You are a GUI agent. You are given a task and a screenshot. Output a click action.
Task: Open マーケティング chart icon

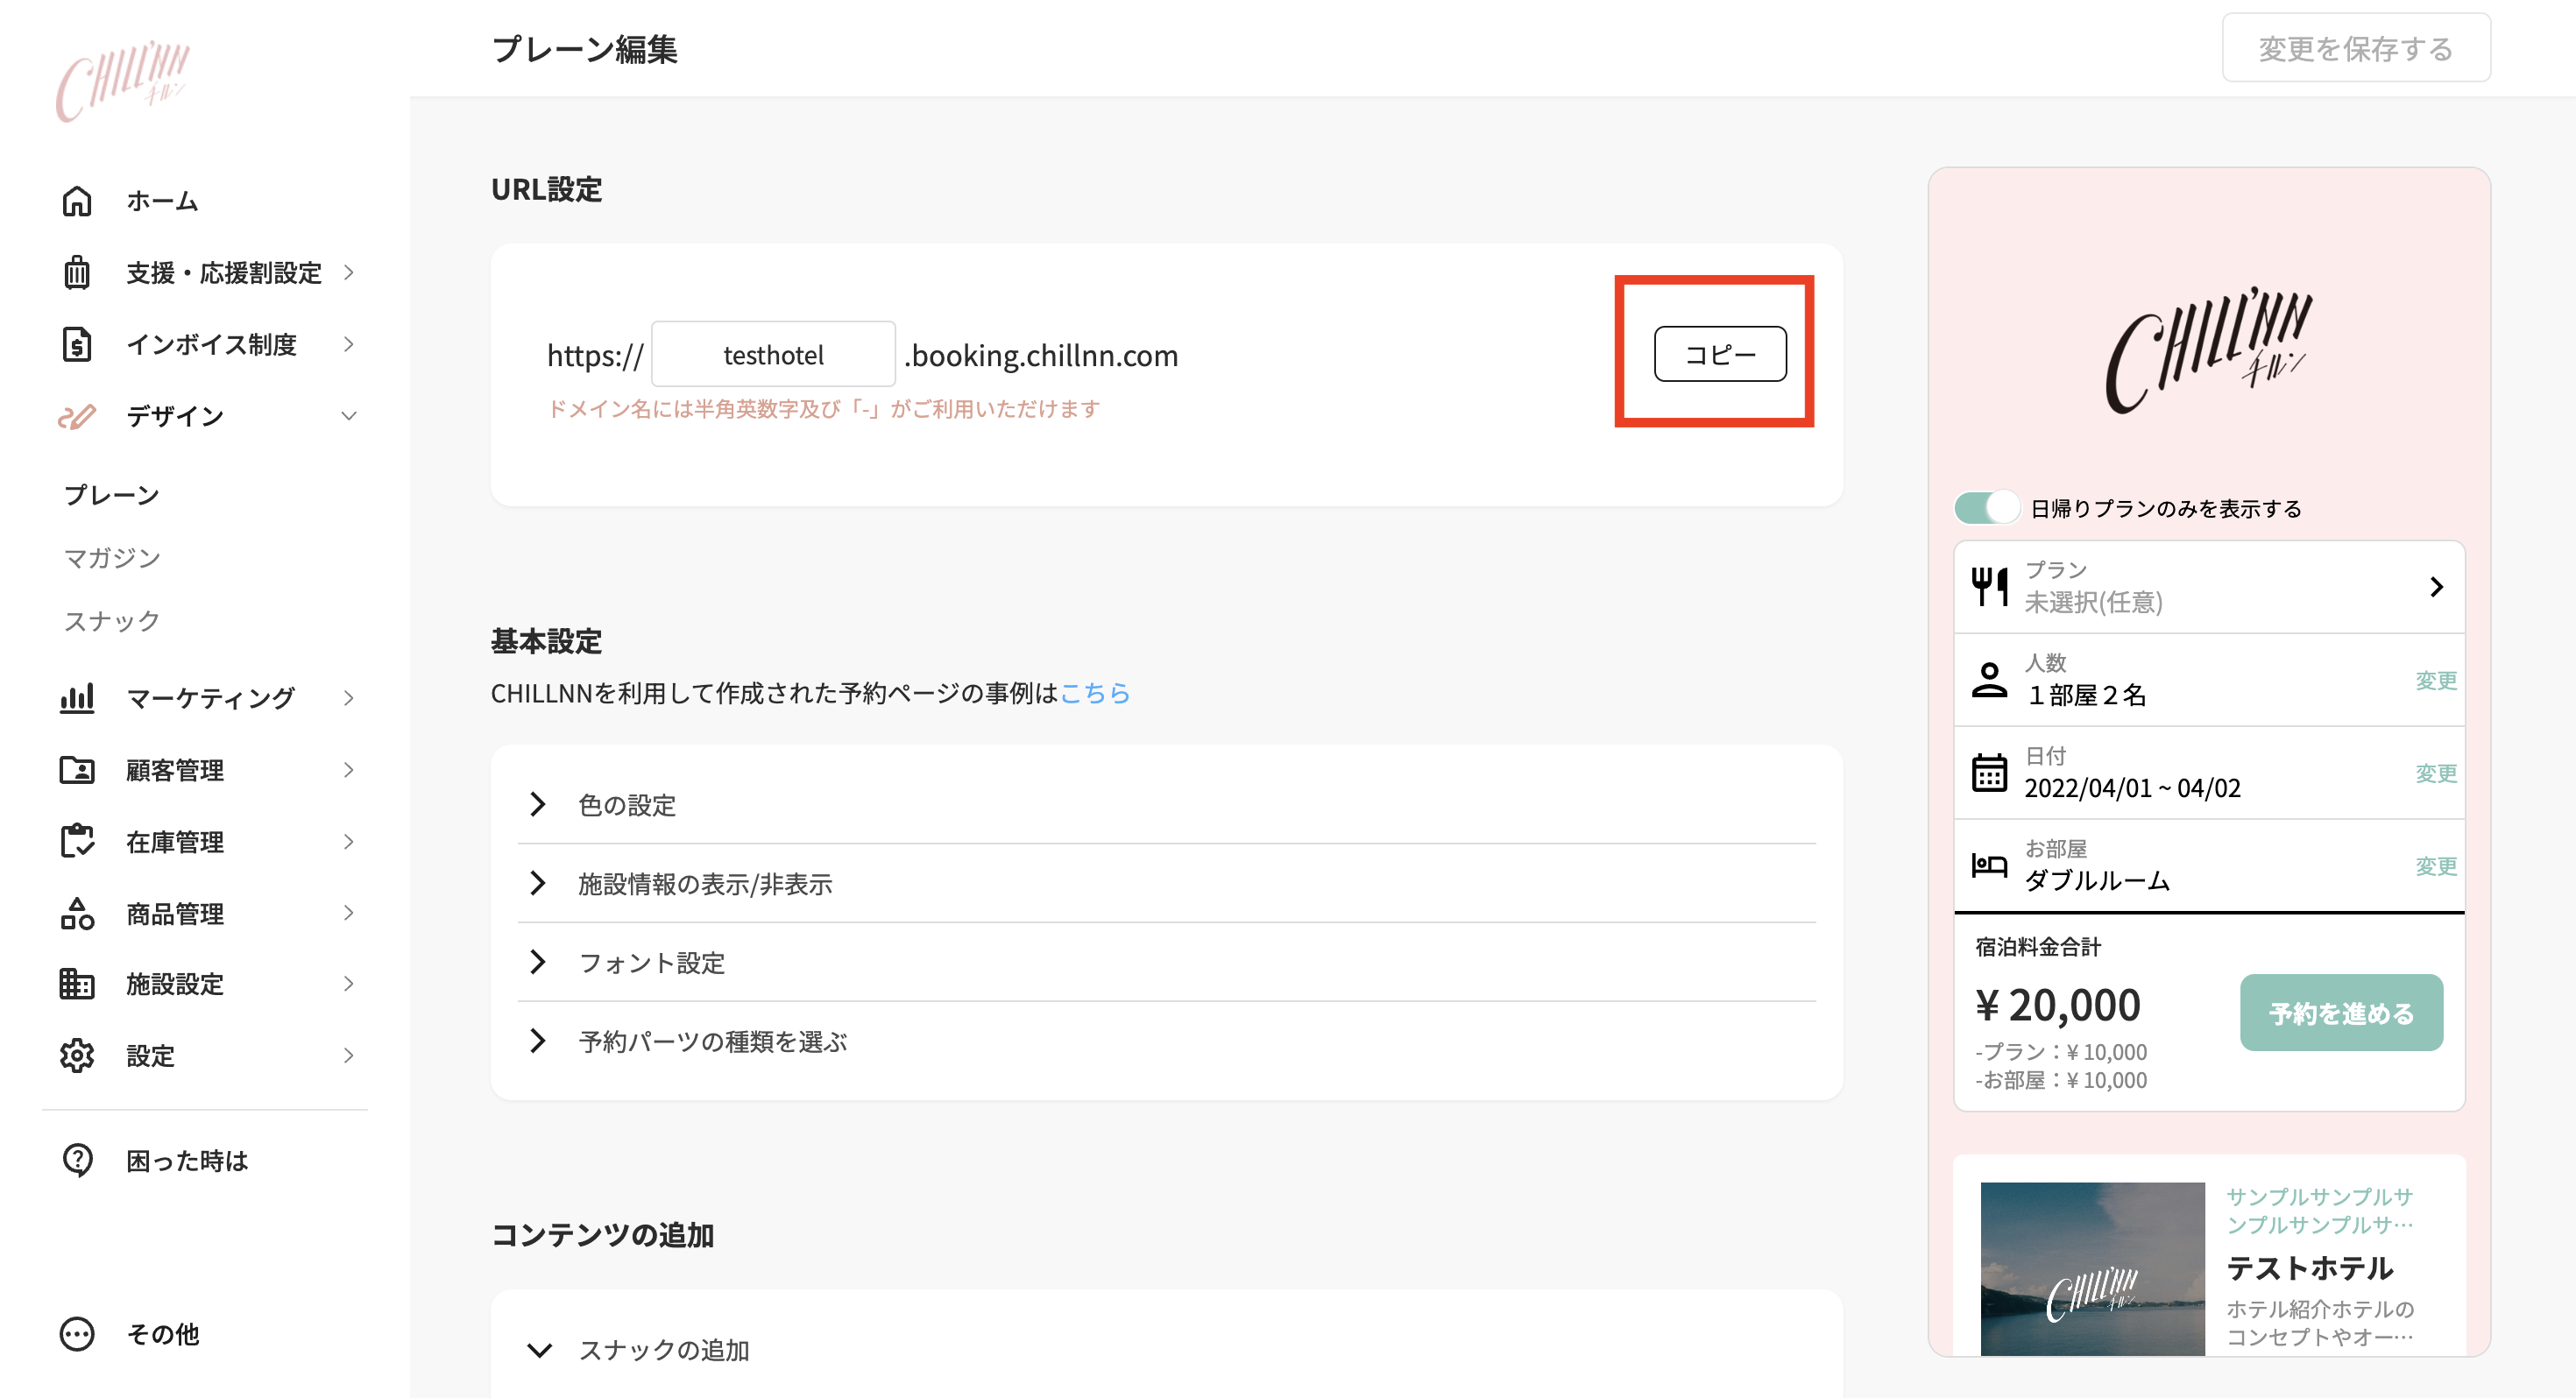click(78, 697)
